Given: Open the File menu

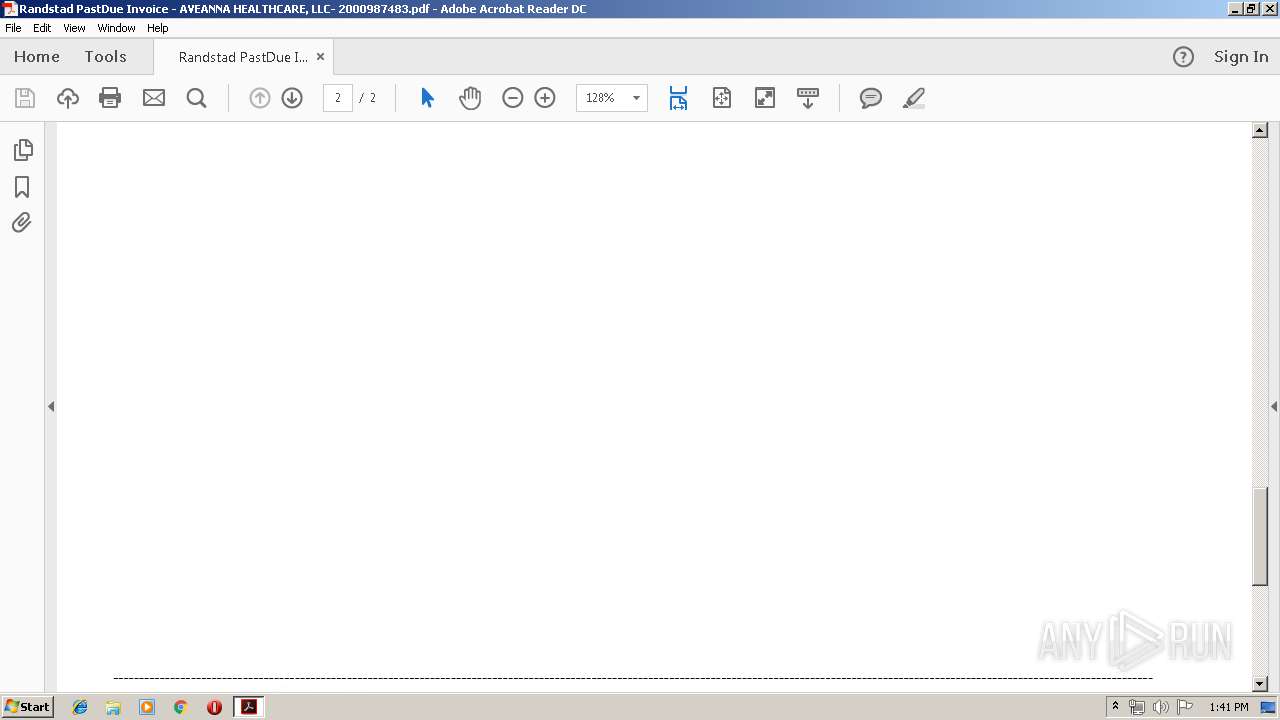Looking at the screenshot, I should tap(13, 28).
